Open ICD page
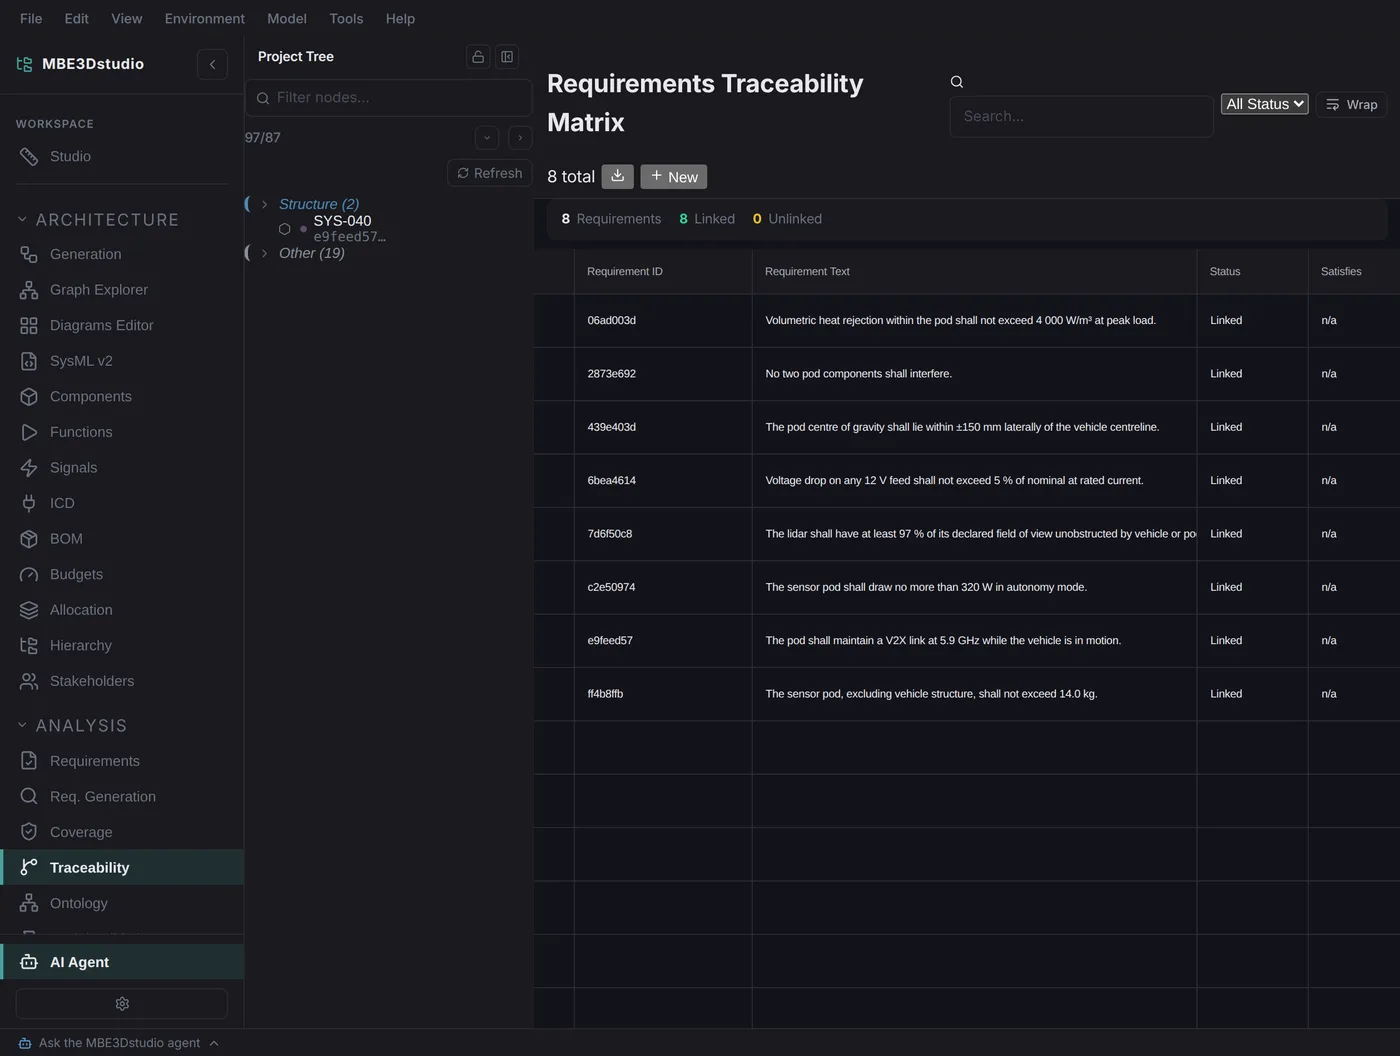Image resolution: width=1400 pixels, height=1056 pixels. 121,503
